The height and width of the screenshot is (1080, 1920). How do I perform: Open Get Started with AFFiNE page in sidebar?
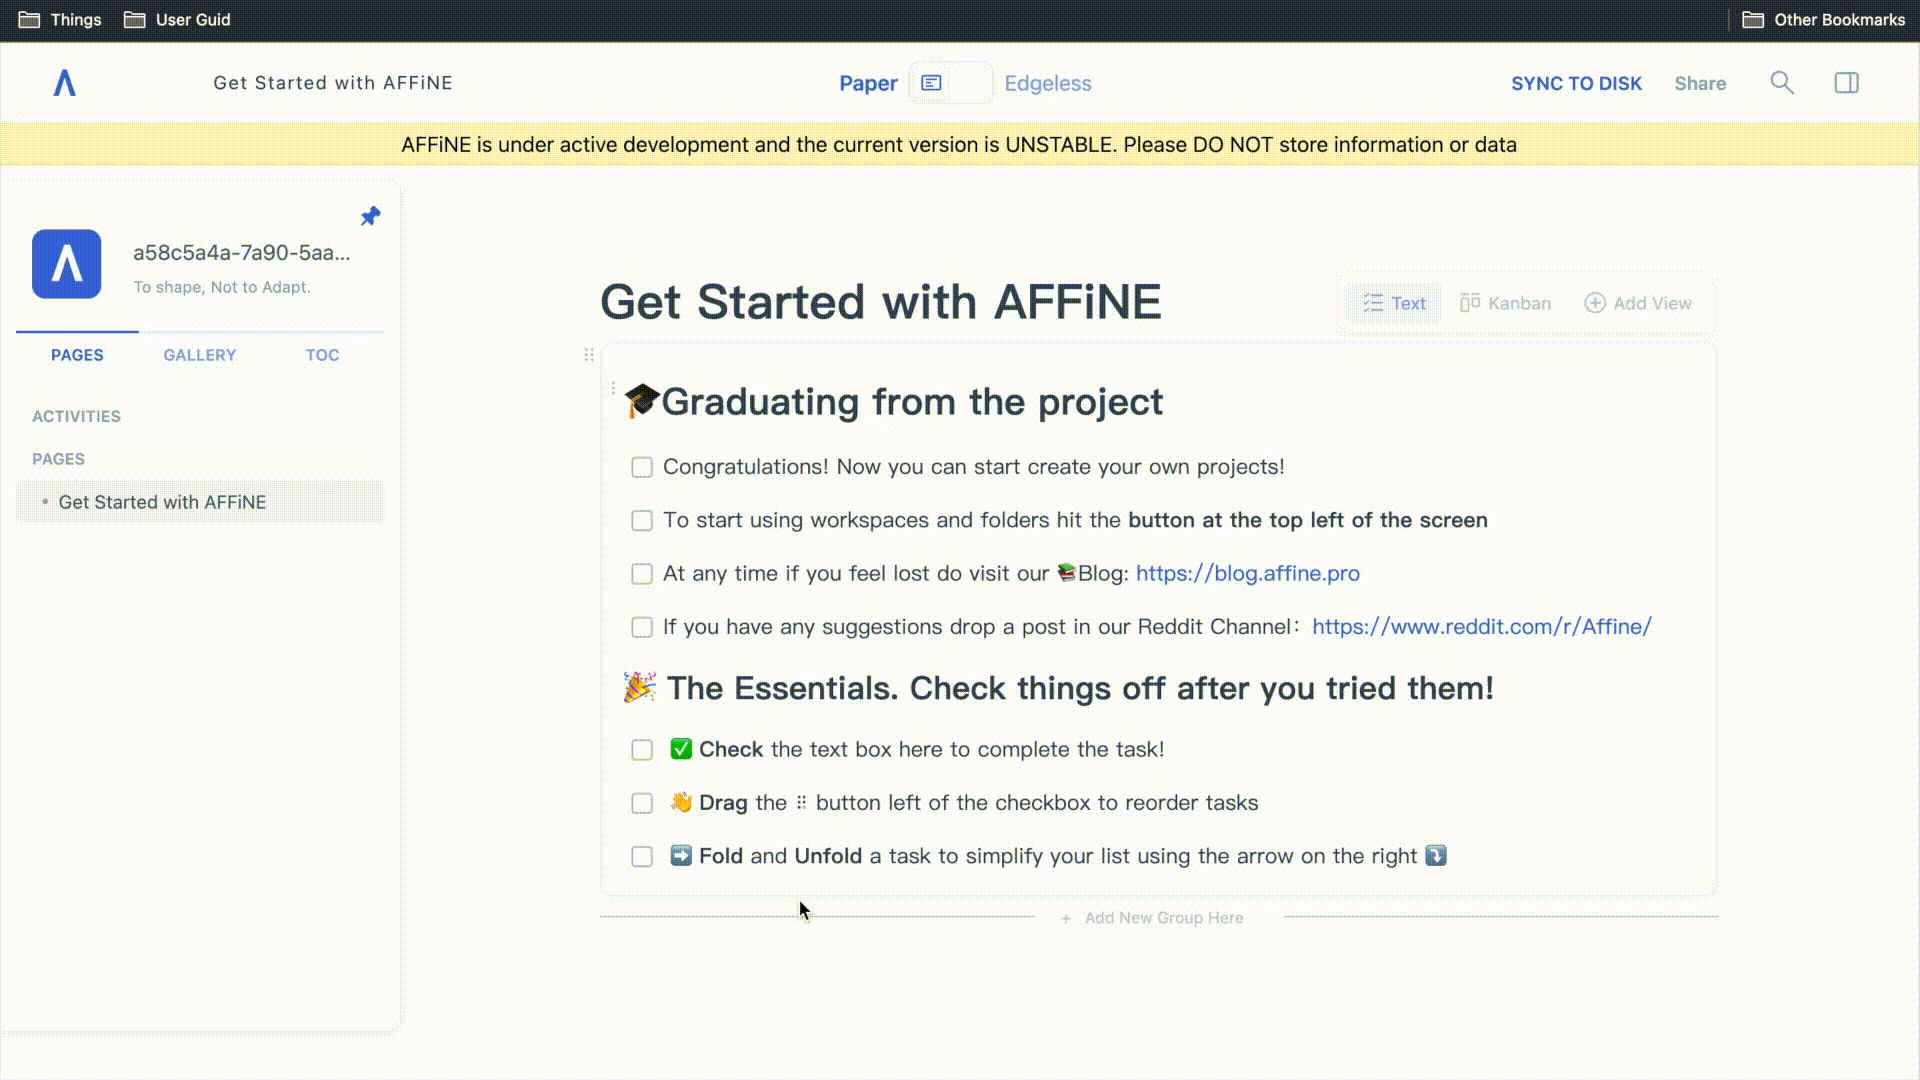coord(200,502)
